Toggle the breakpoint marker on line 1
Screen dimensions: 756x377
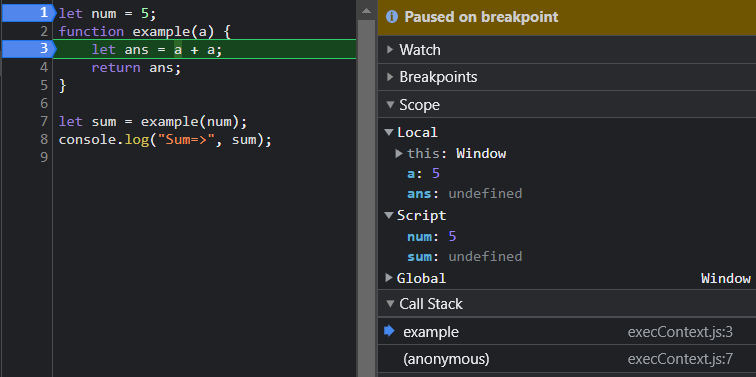(29, 13)
